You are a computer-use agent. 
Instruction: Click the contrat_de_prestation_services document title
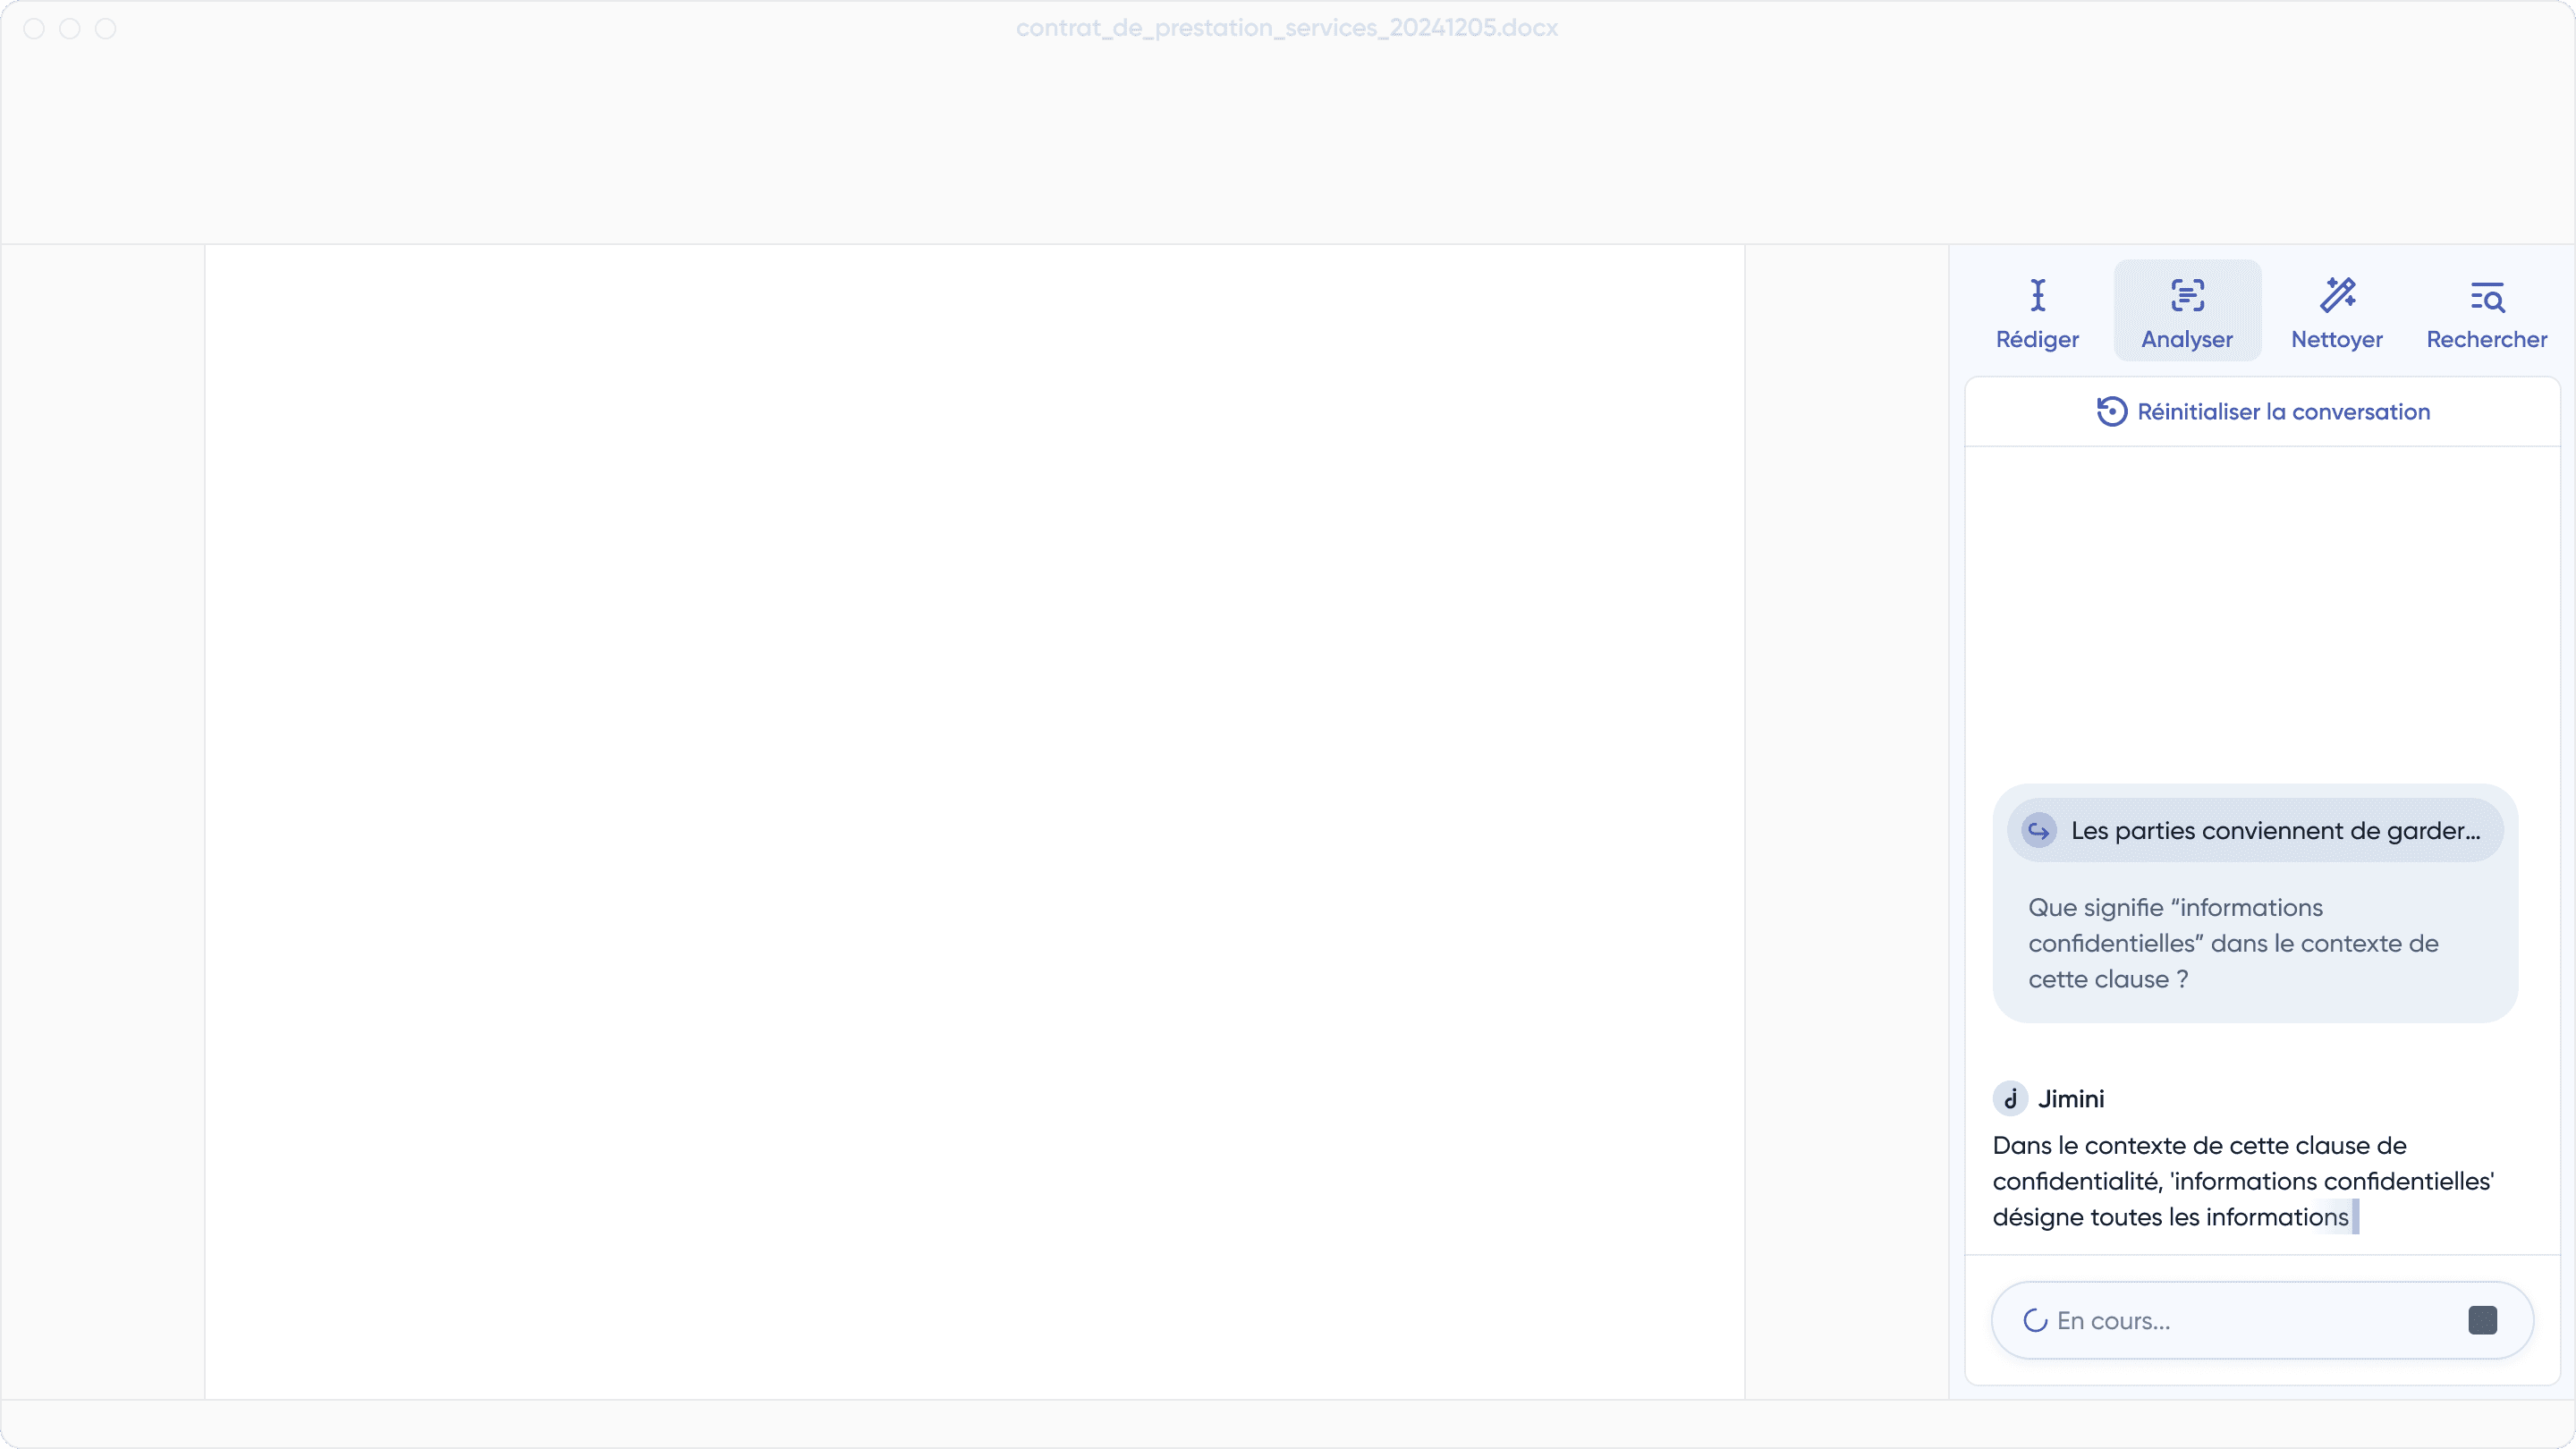point(1286,28)
